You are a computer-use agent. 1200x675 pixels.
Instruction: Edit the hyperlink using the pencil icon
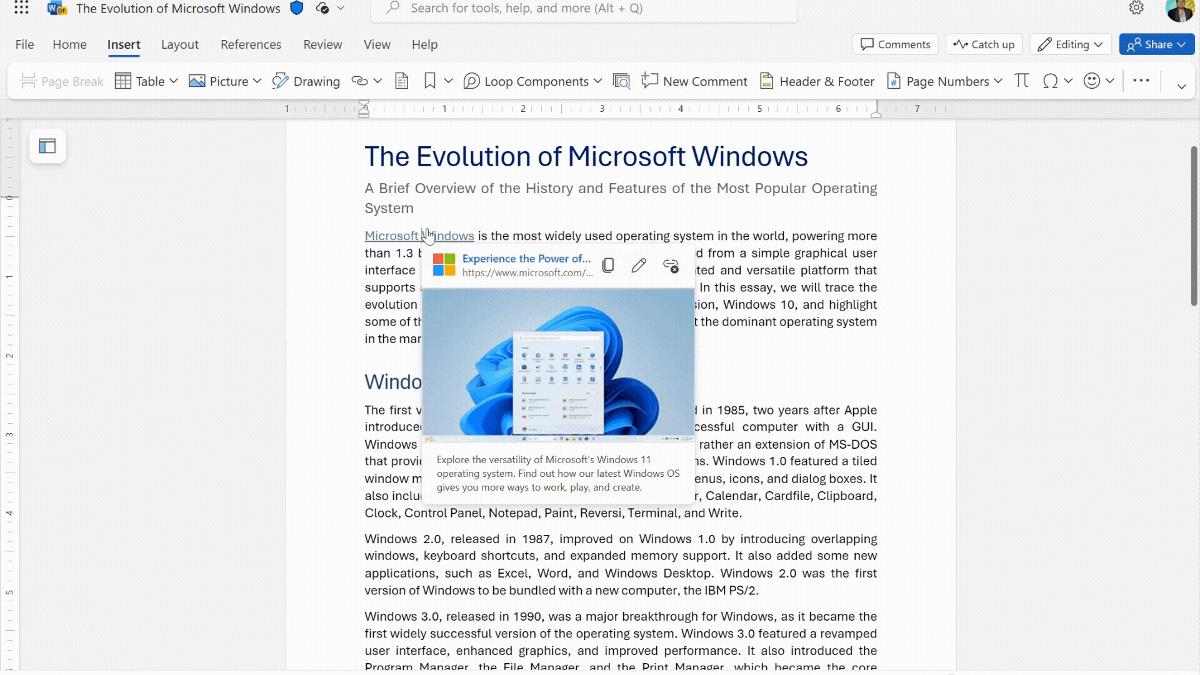pyautogui.click(x=639, y=265)
